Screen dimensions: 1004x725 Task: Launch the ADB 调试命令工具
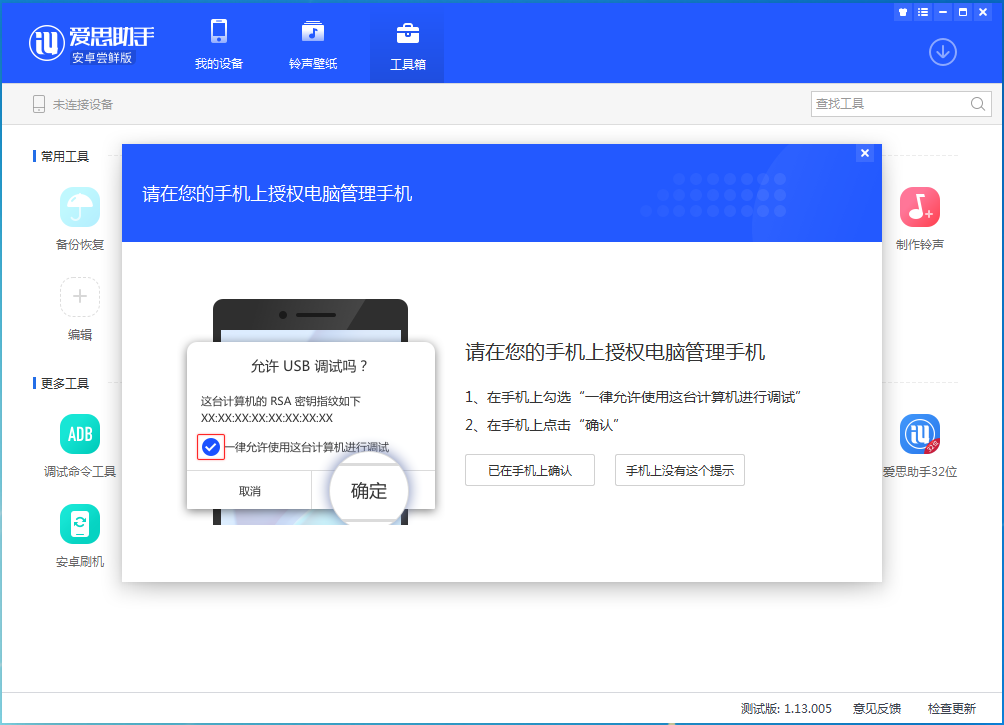click(79, 434)
